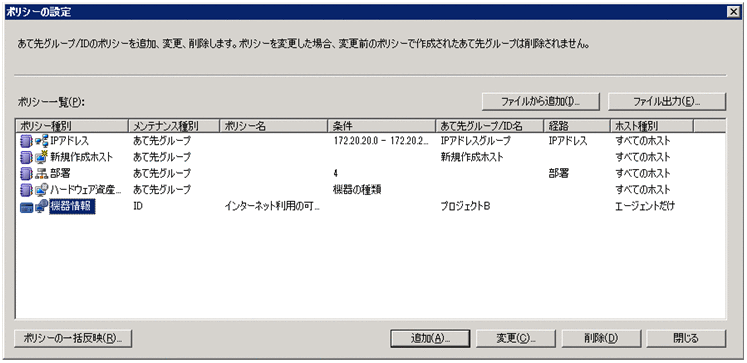The width and height of the screenshot is (747, 363).
Task: Click the 機器の種類 condition cell
Action: pos(357,190)
